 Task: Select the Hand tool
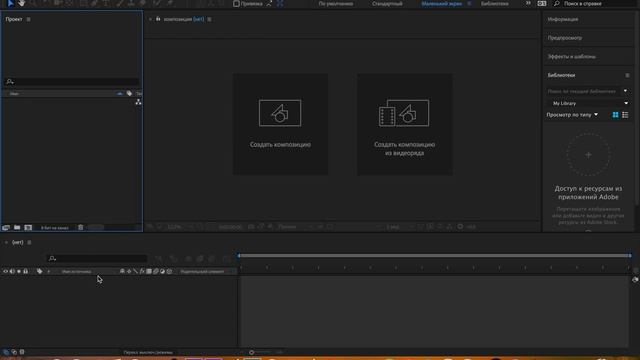click(x=22, y=3)
